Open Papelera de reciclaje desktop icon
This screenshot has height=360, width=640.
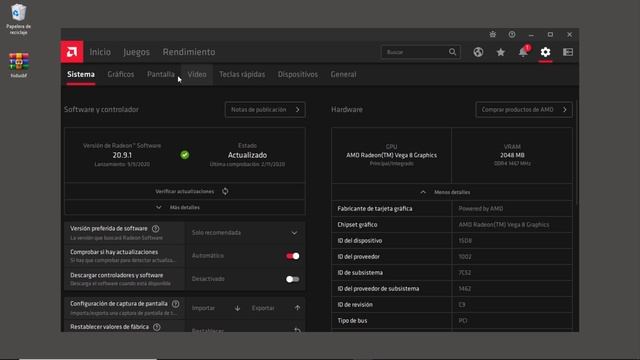(18, 19)
